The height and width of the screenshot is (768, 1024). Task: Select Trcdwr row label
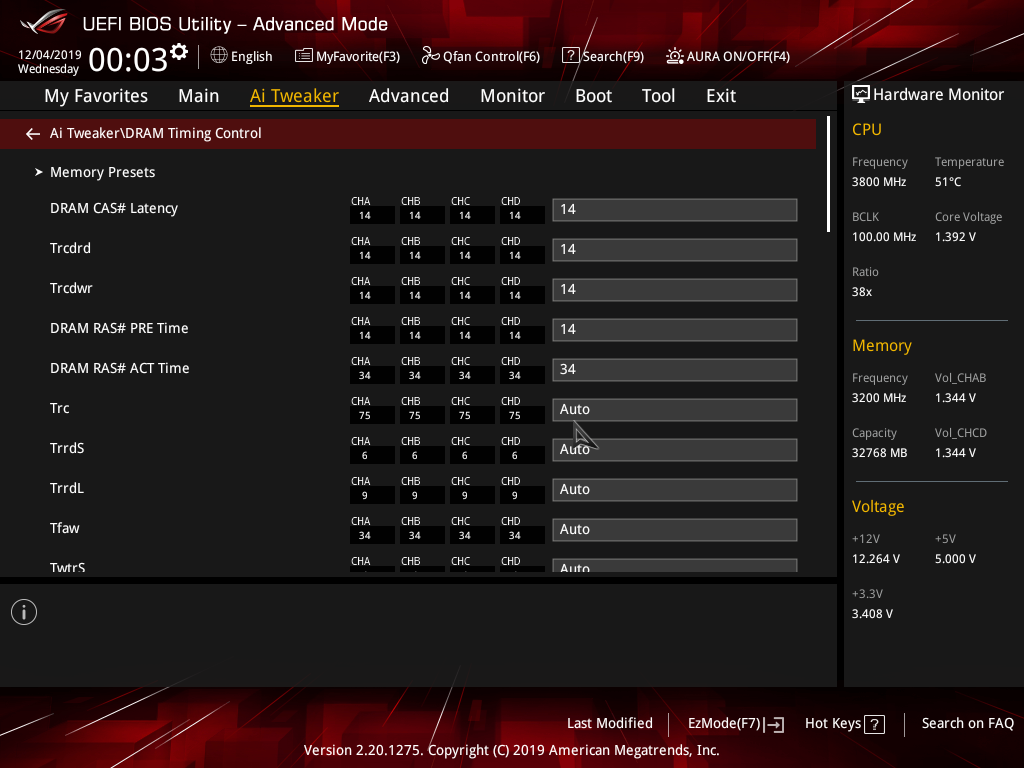pyautogui.click(x=71, y=288)
